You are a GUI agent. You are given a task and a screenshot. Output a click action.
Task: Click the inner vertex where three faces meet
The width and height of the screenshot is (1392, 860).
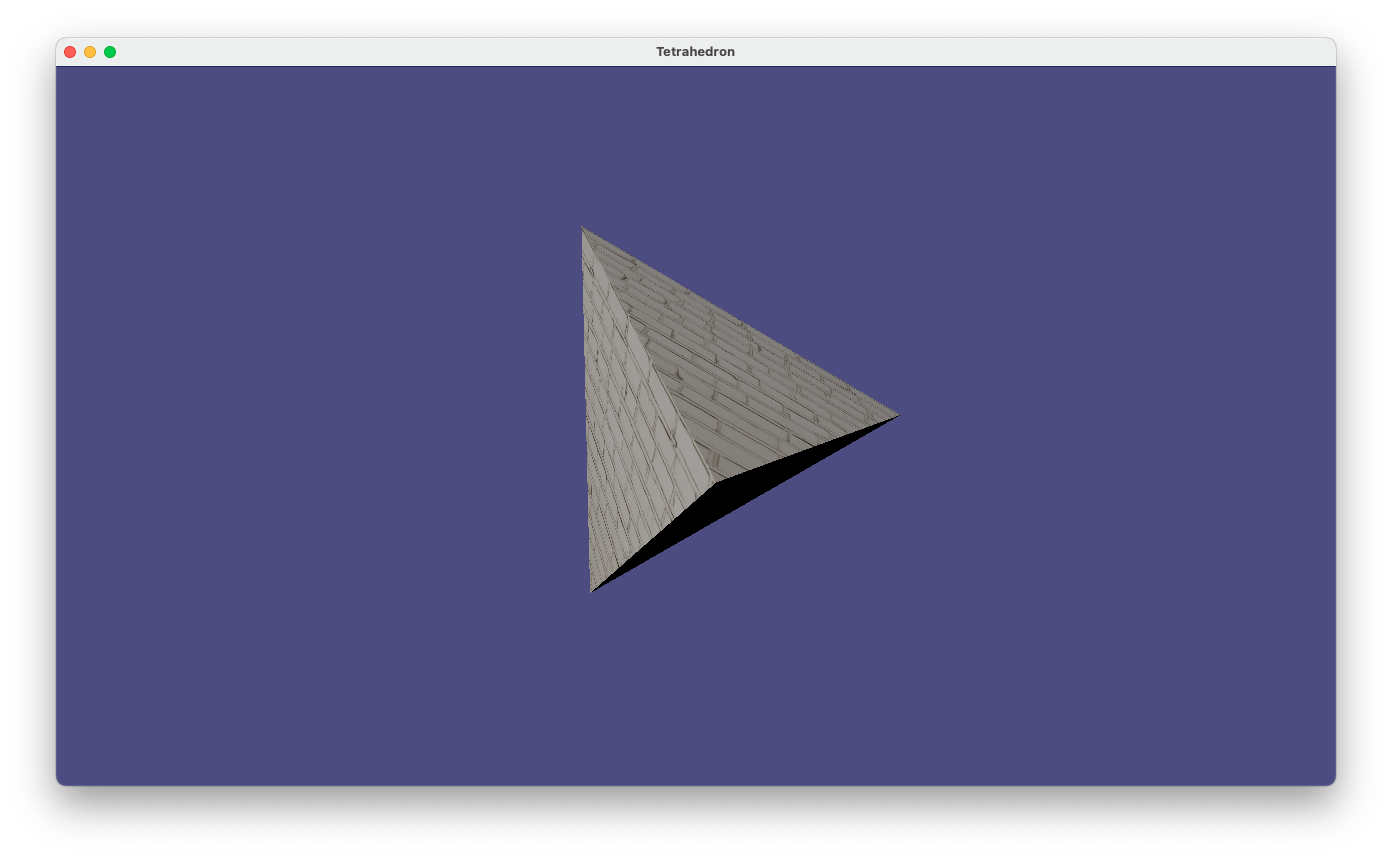tap(715, 481)
